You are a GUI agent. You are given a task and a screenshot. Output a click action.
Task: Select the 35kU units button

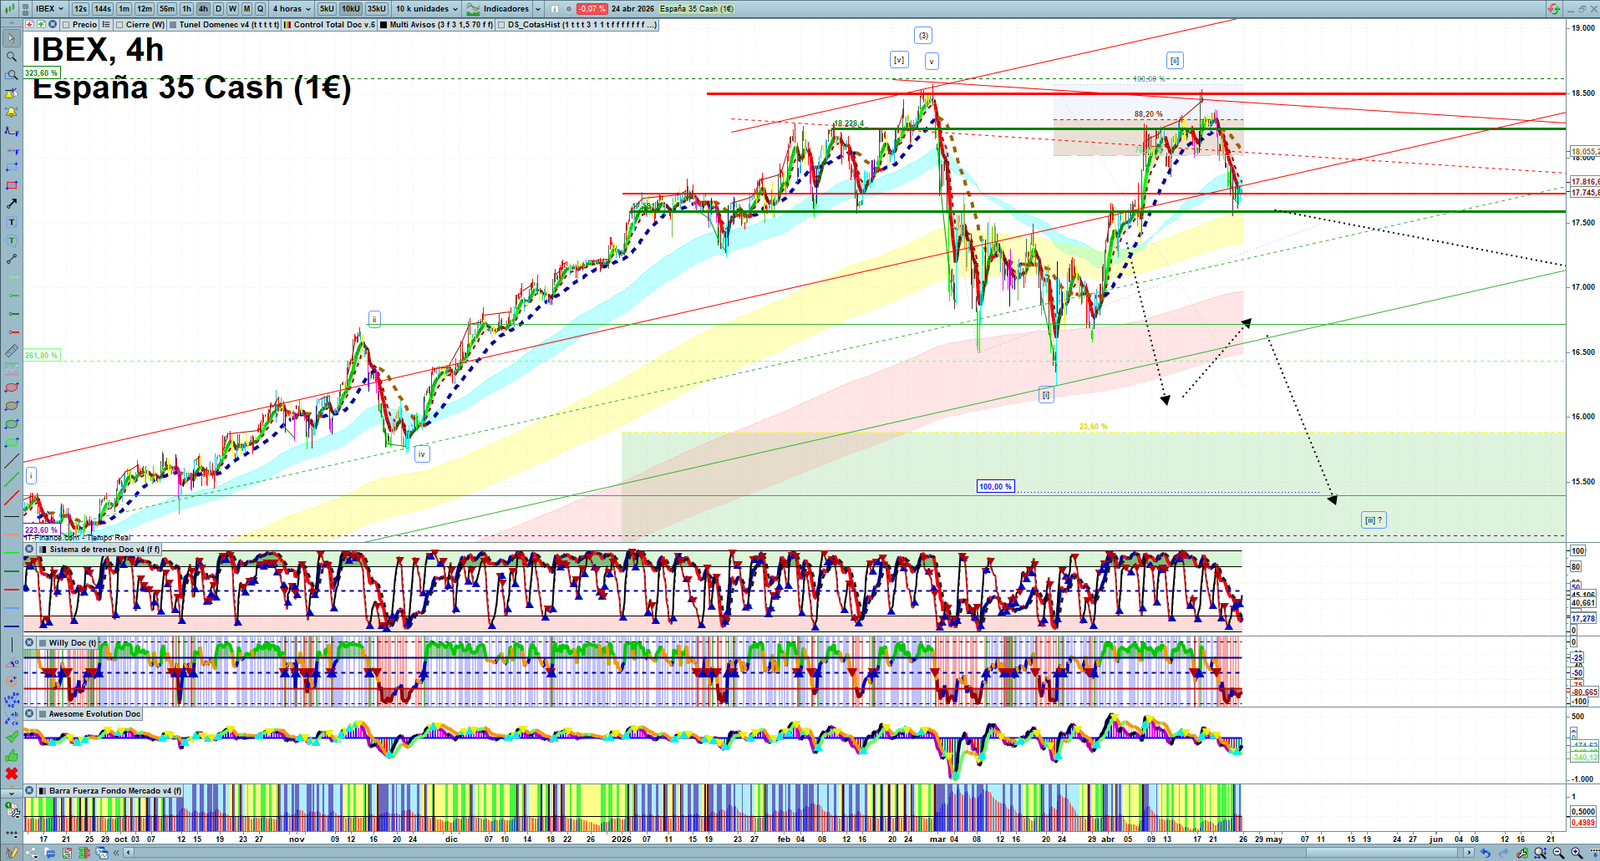point(376,9)
